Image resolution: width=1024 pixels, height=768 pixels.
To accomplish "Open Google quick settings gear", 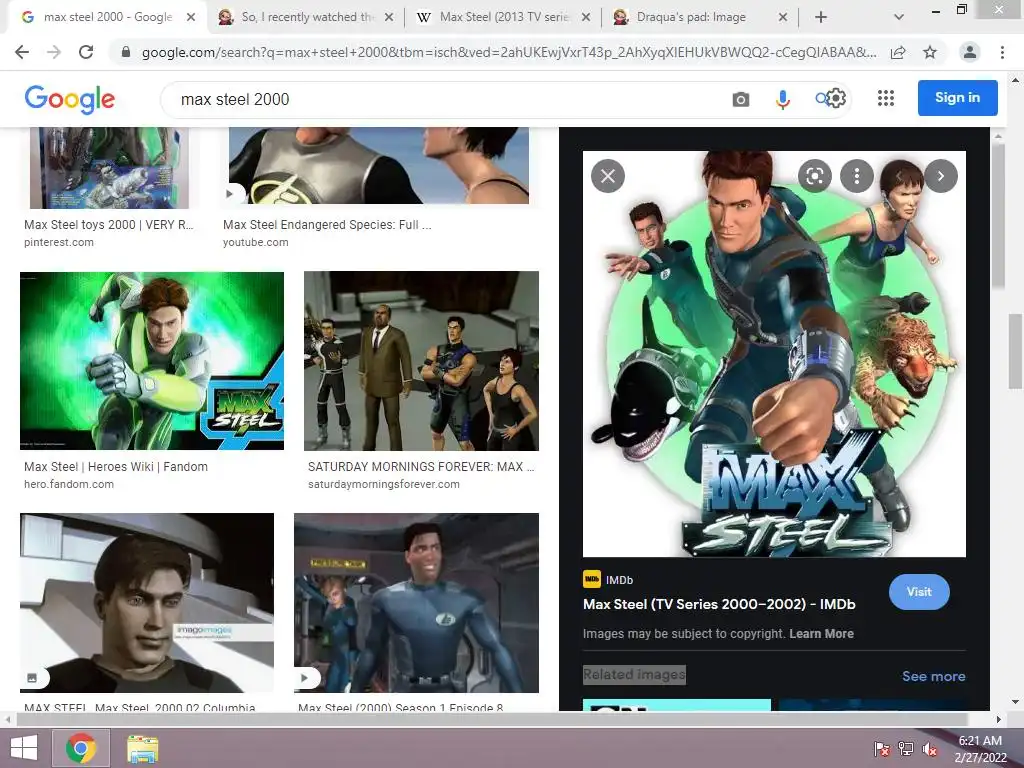I will (837, 99).
